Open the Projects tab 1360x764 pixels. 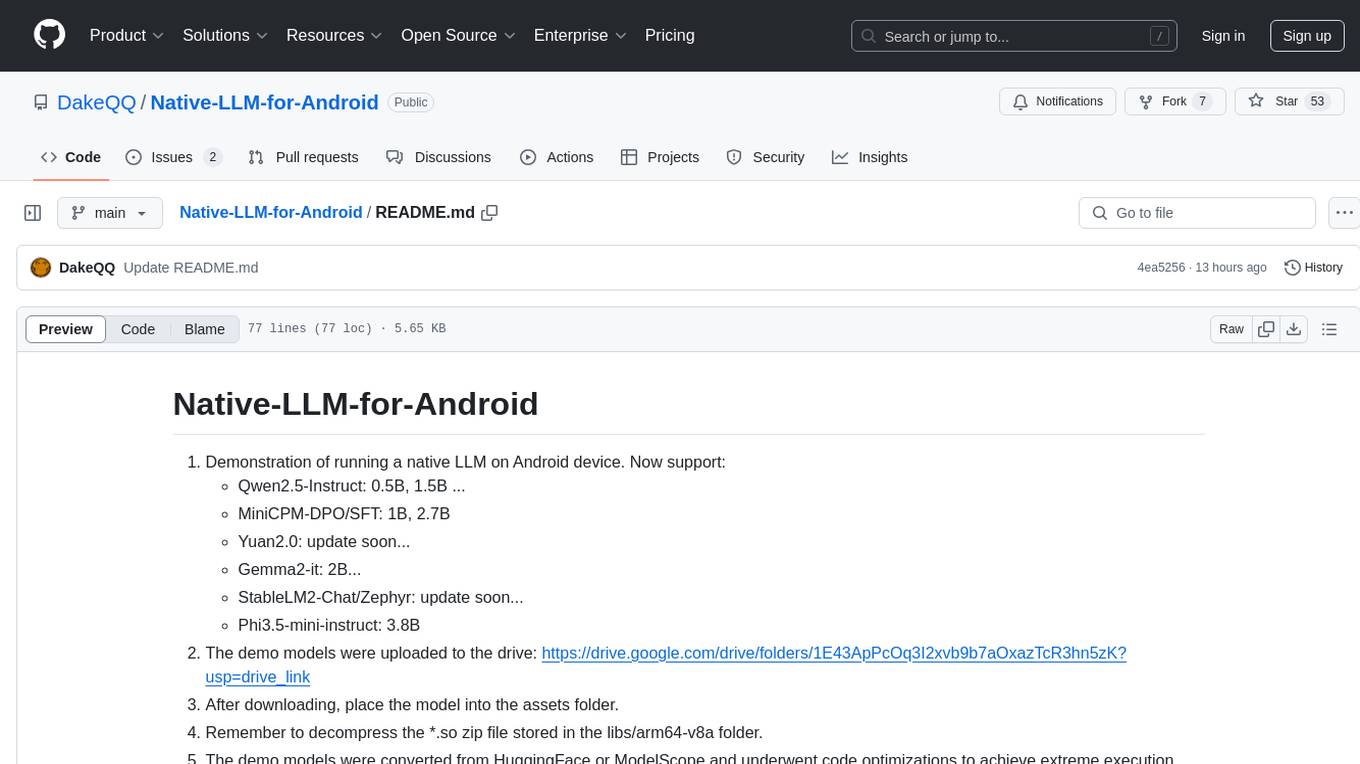(x=660, y=157)
